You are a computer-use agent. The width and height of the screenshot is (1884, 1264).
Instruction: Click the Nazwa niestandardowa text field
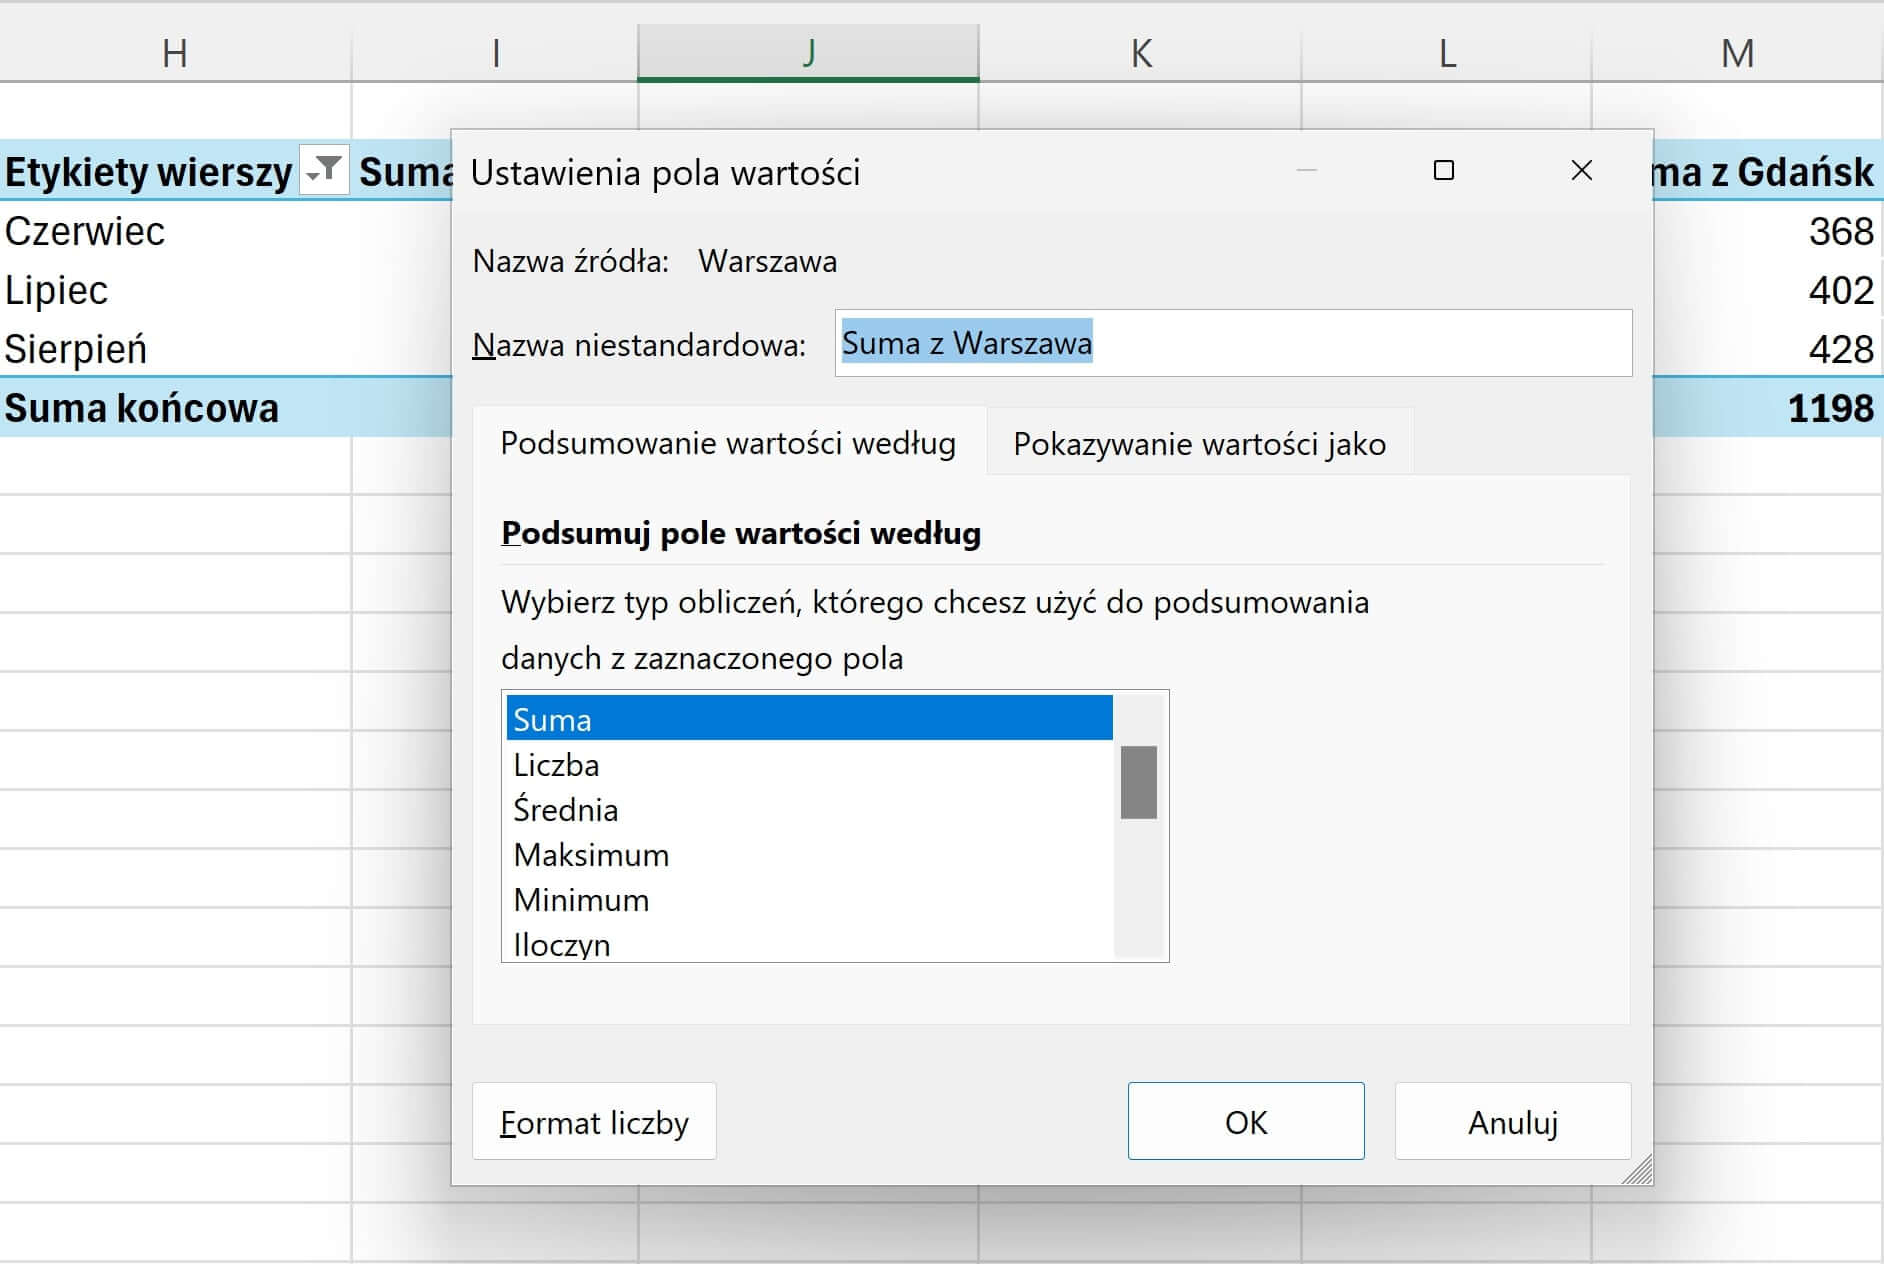[x=1232, y=343]
